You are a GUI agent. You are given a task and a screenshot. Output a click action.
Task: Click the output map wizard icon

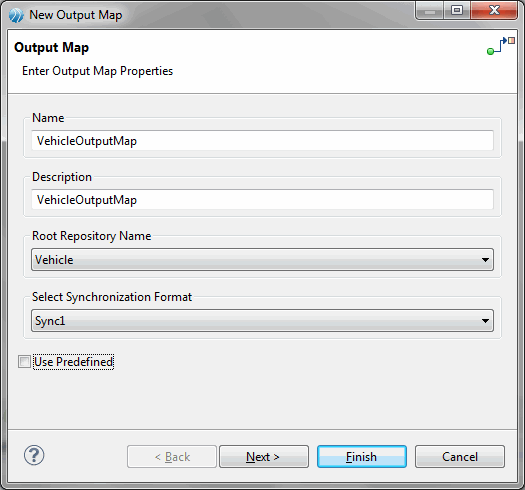[x=501, y=46]
